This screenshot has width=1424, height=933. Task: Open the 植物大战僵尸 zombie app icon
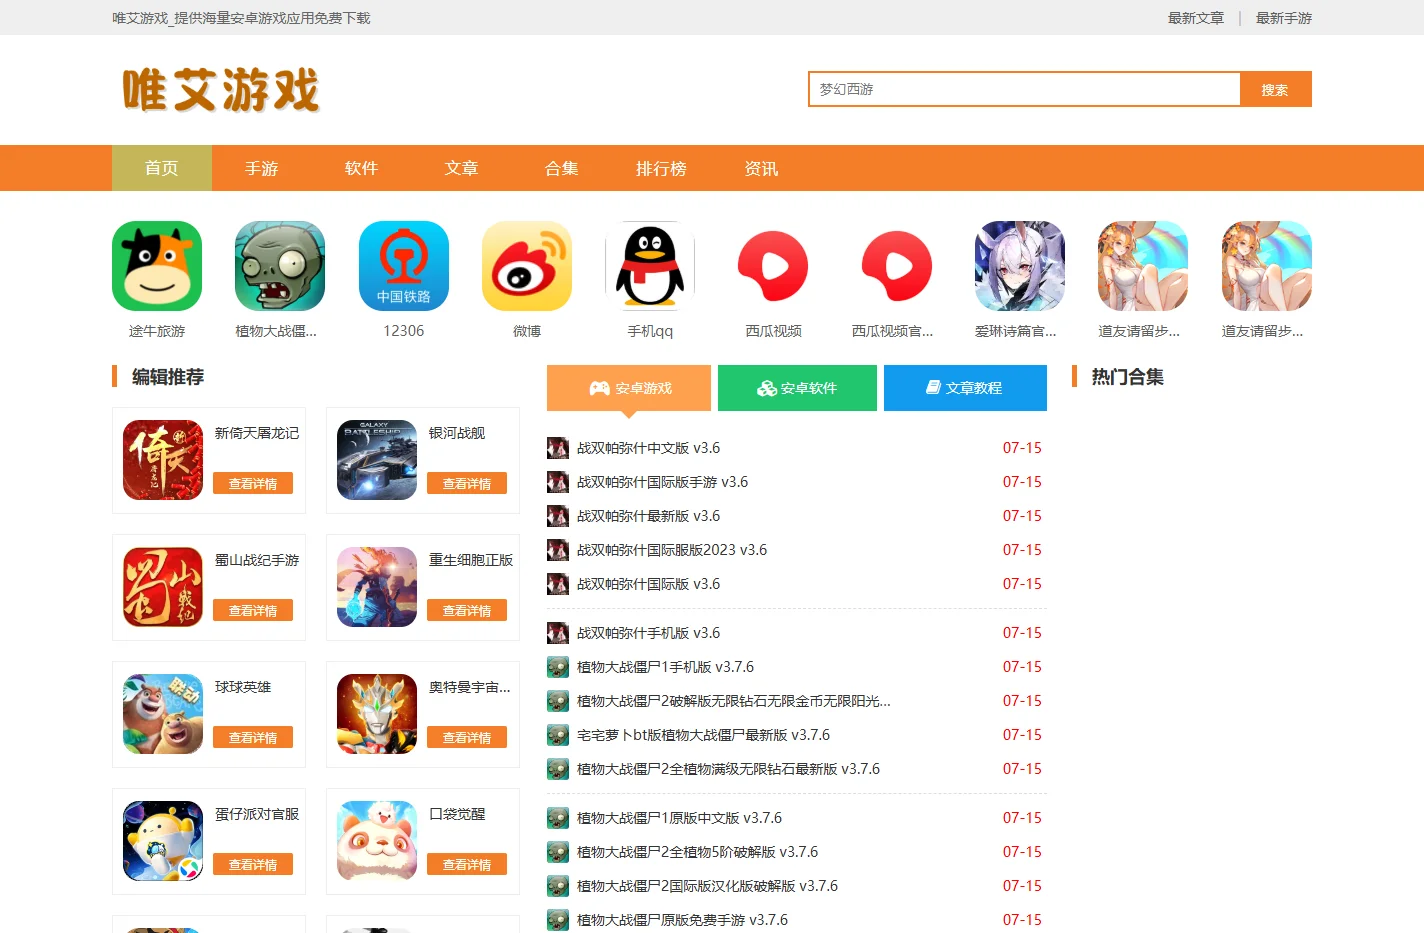tap(280, 266)
